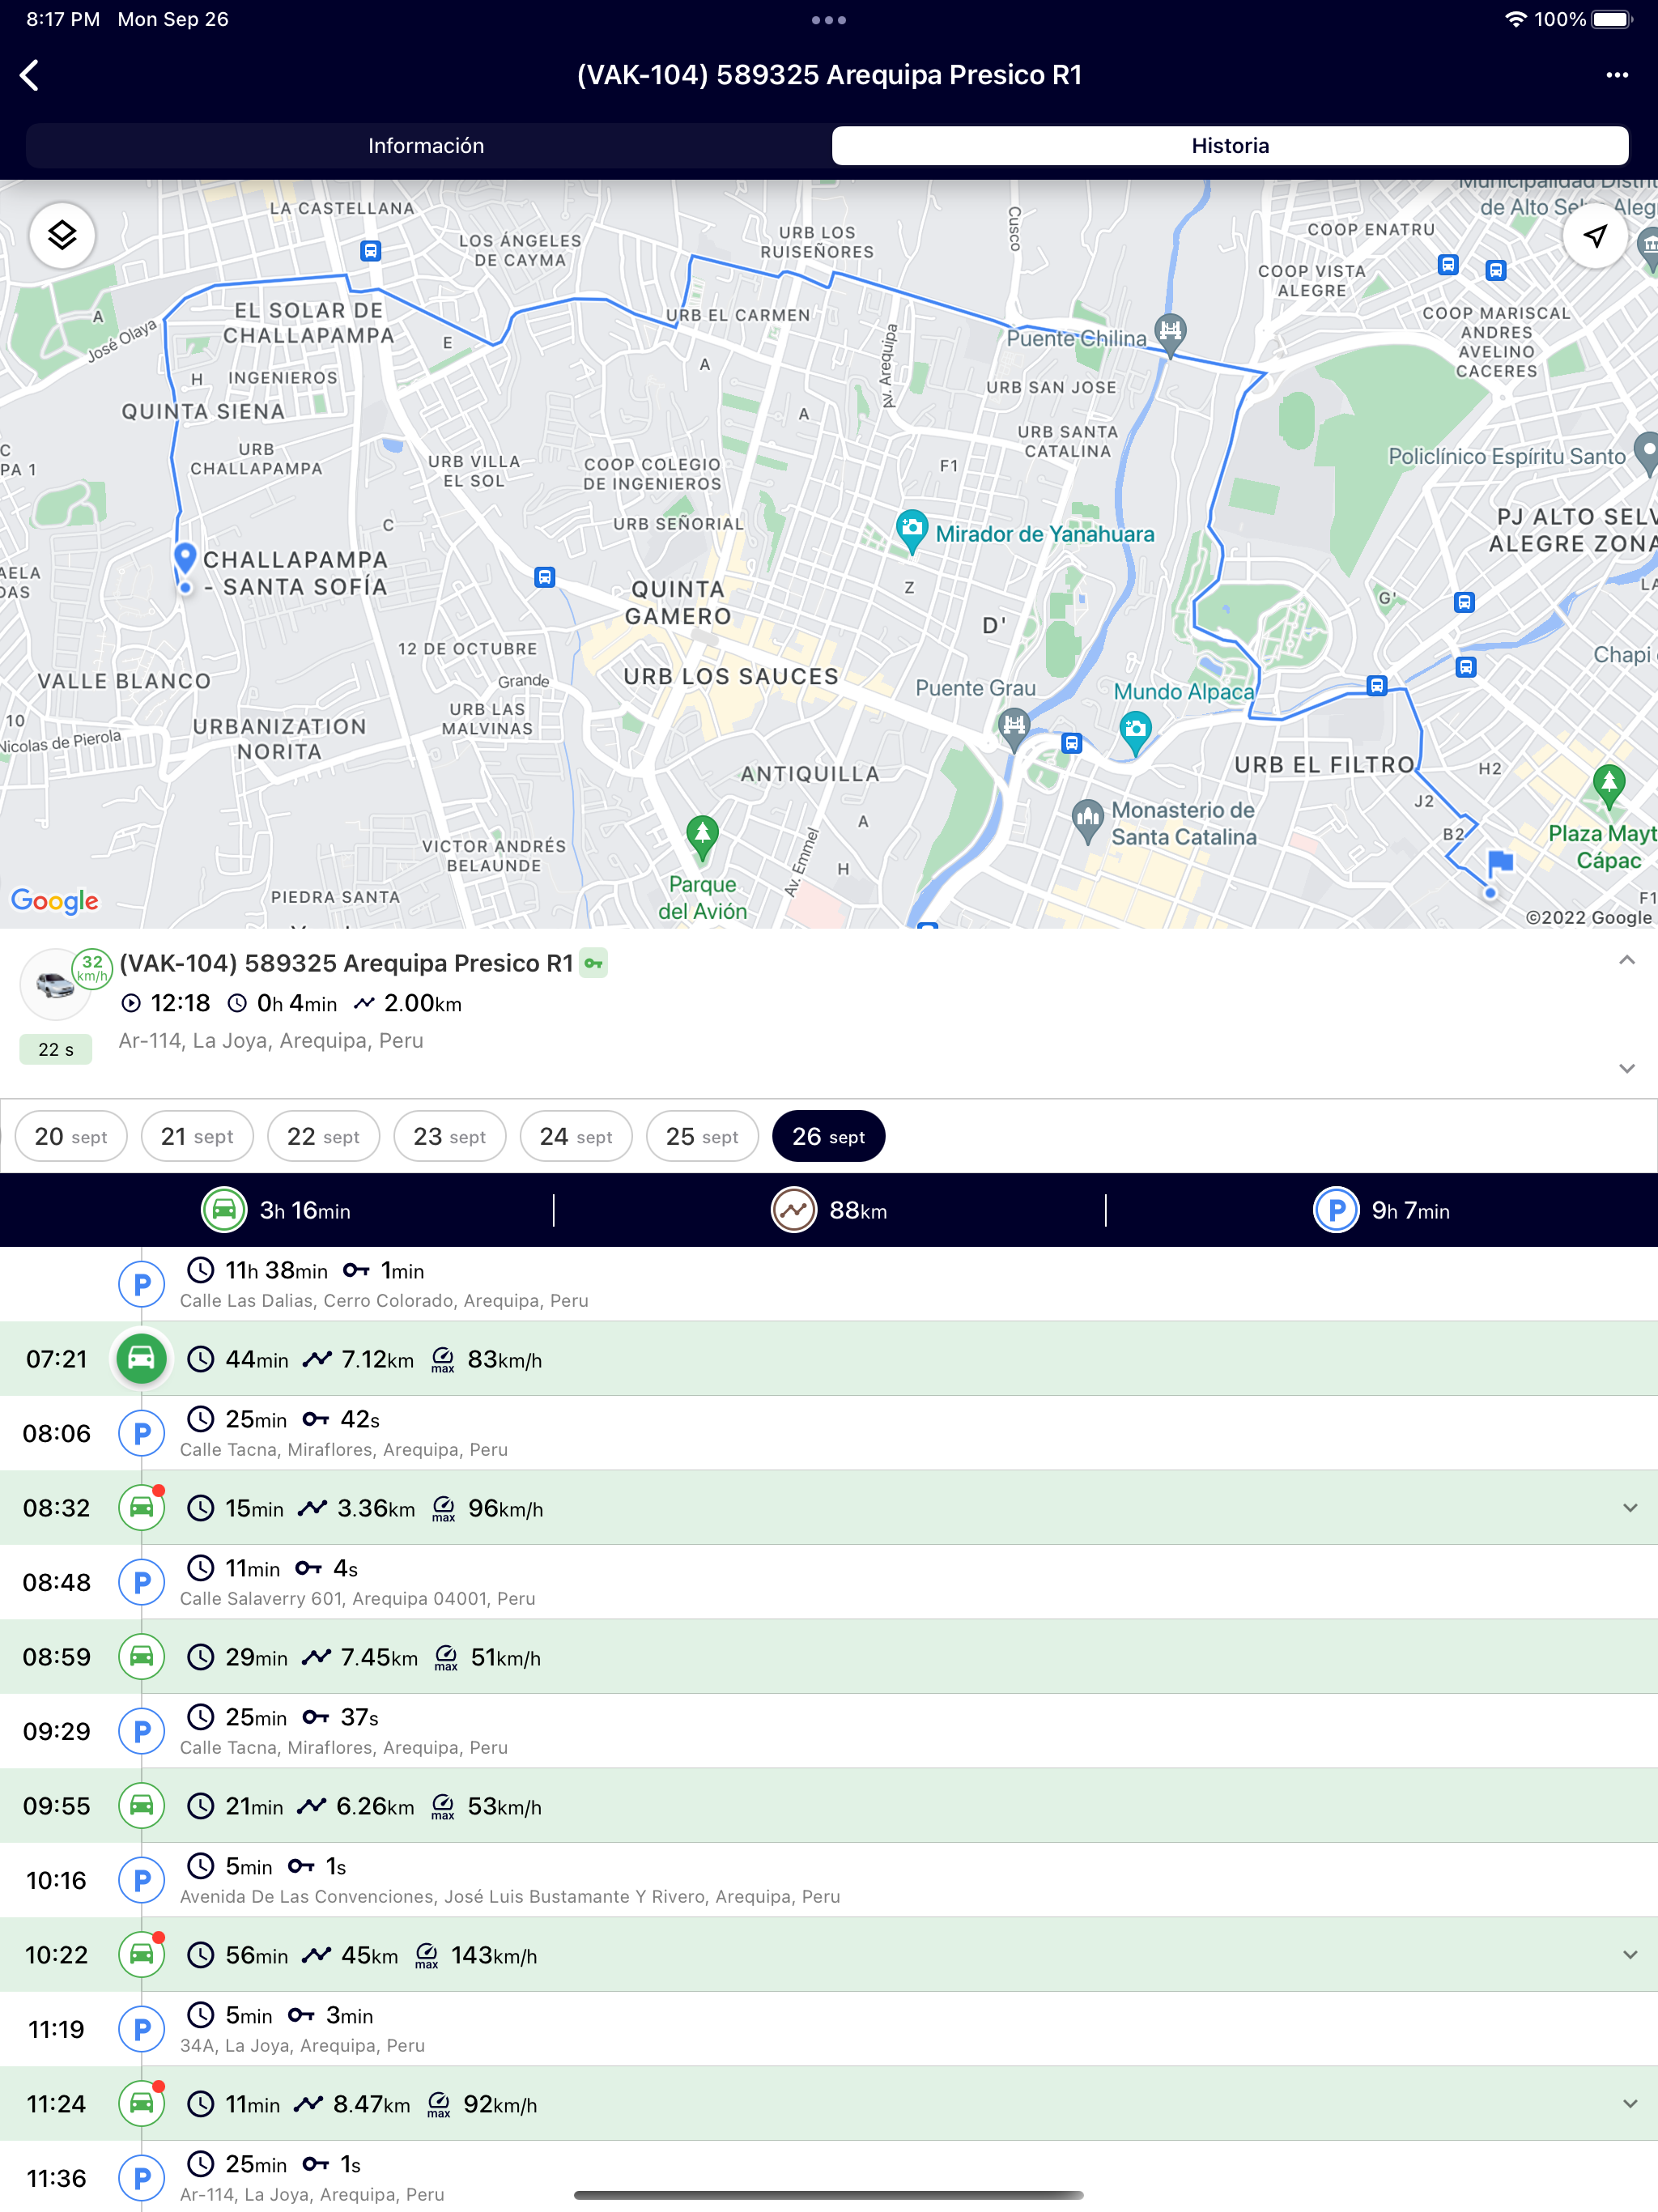
Task: Tap the bus stop near Quinta Gamero
Action: pyautogui.click(x=544, y=577)
